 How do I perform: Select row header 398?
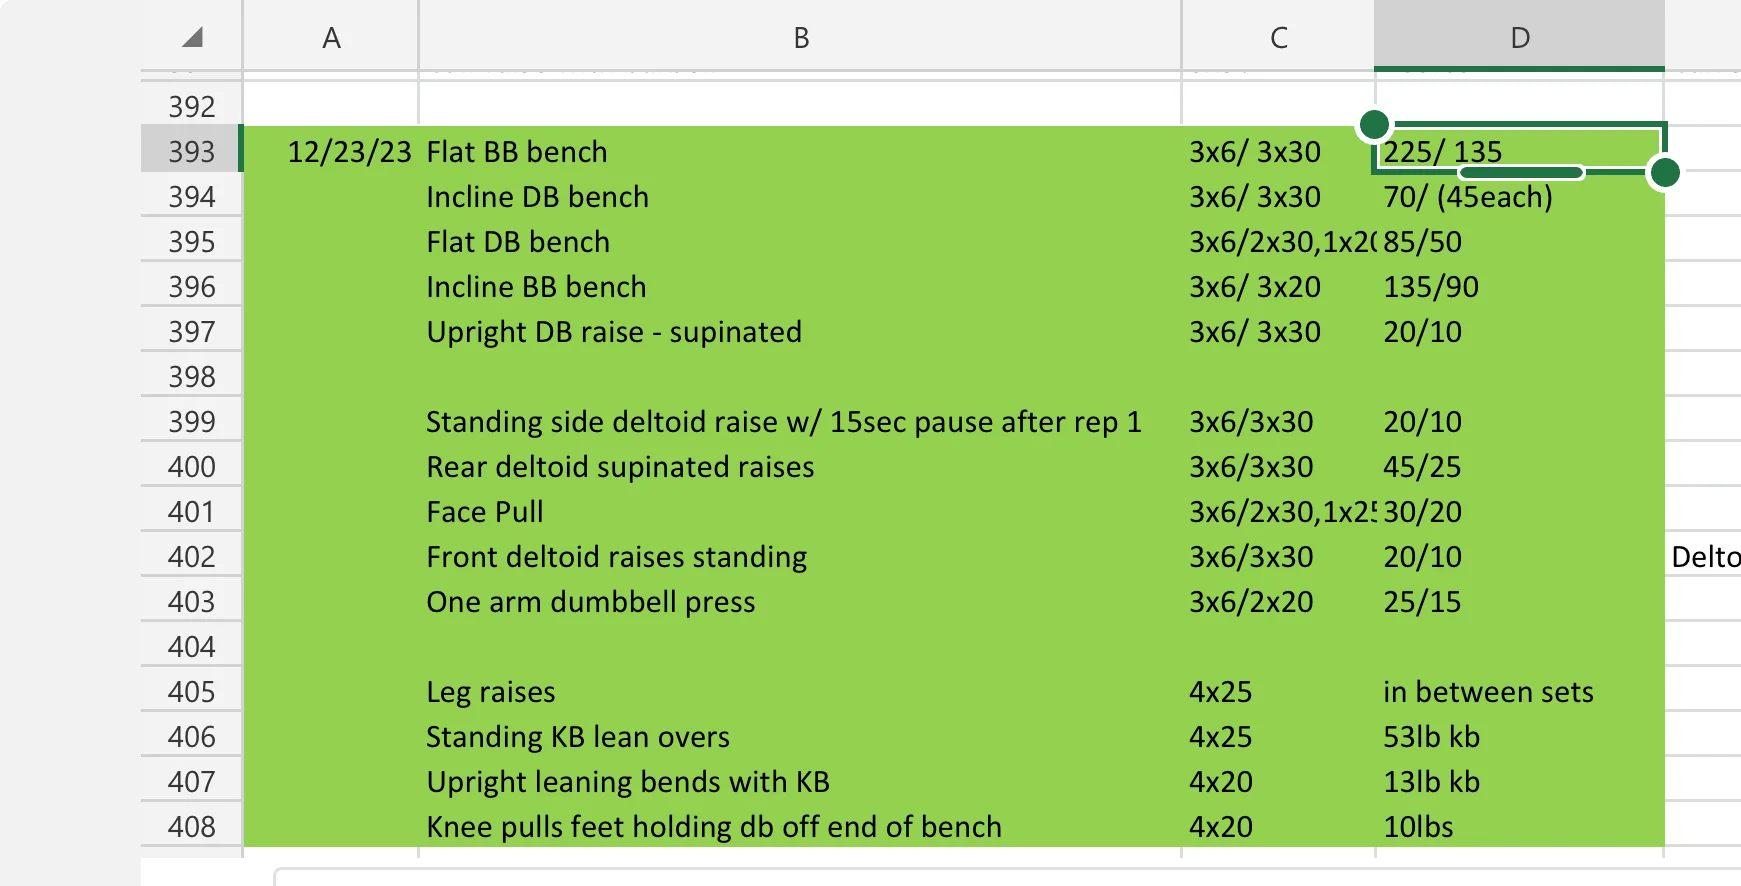tap(191, 376)
